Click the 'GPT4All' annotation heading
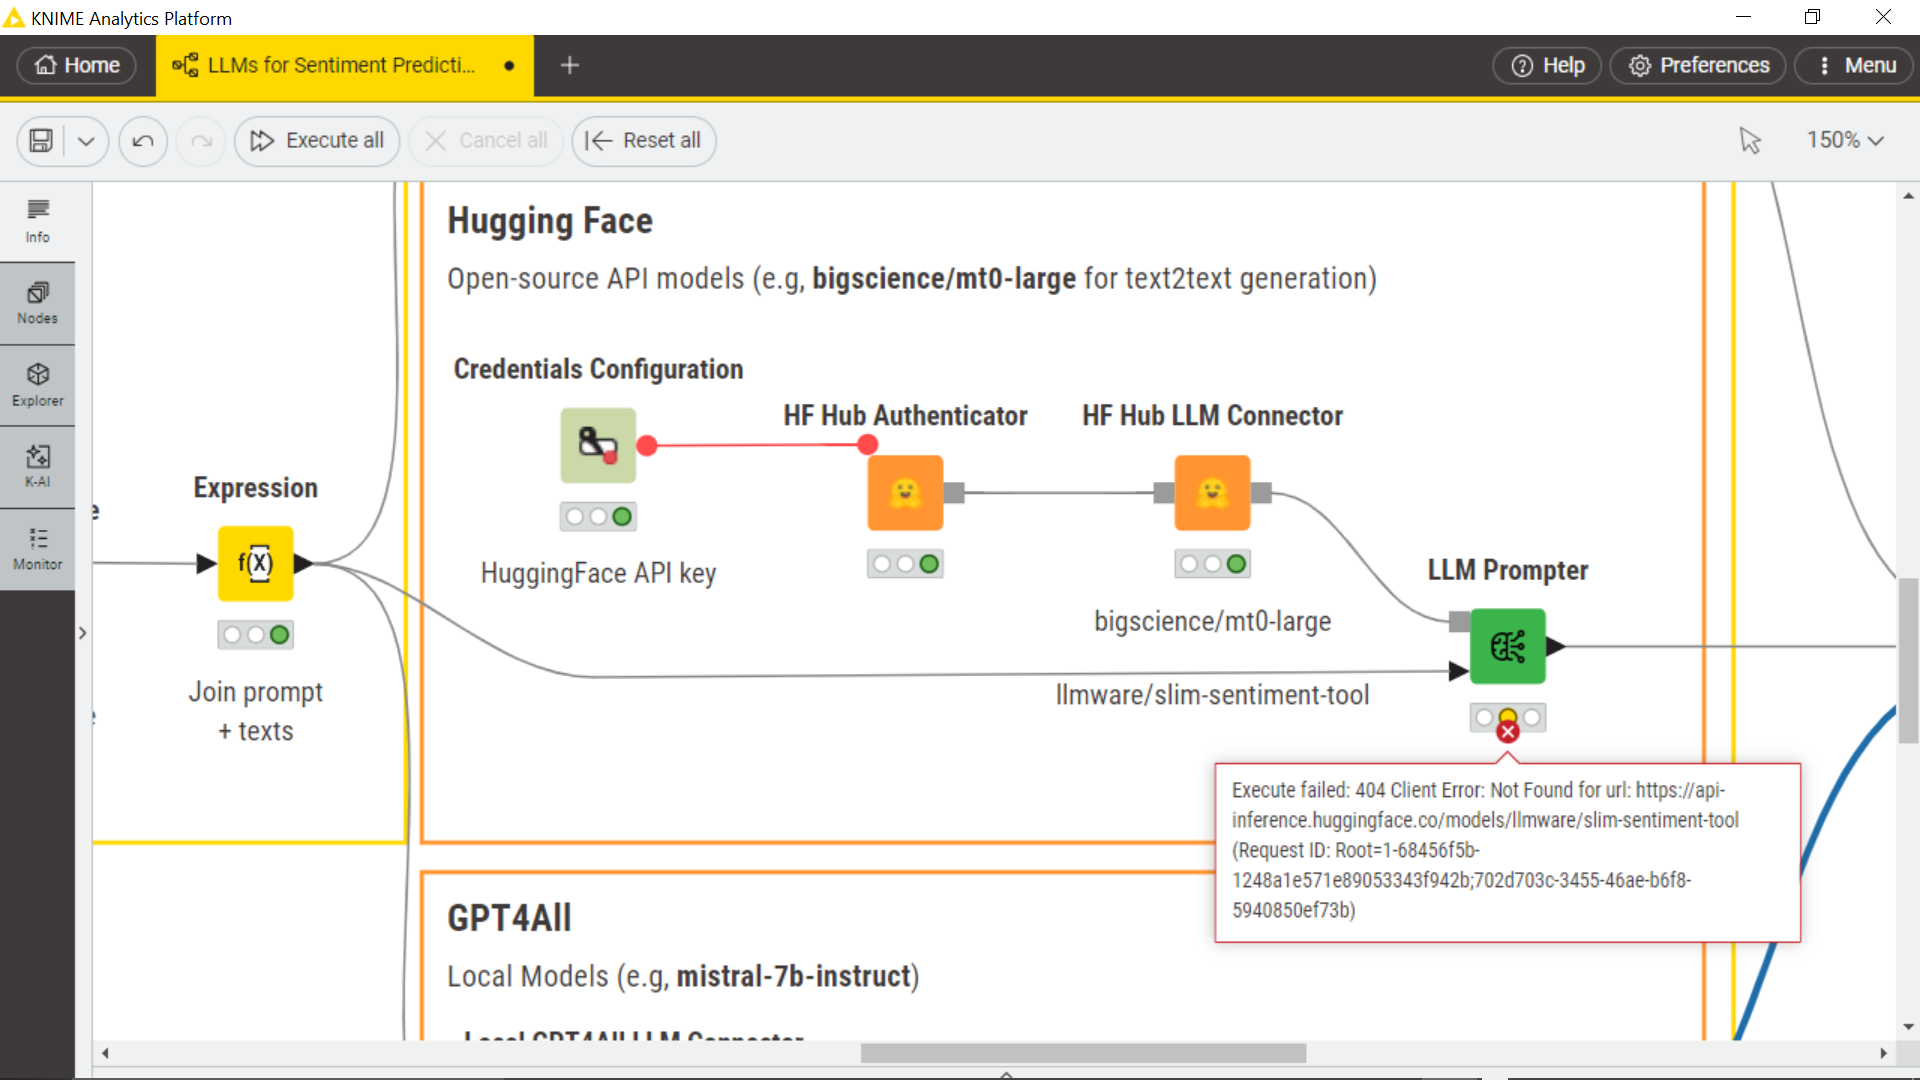The width and height of the screenshot is (1920, 1080). [509, 918]
